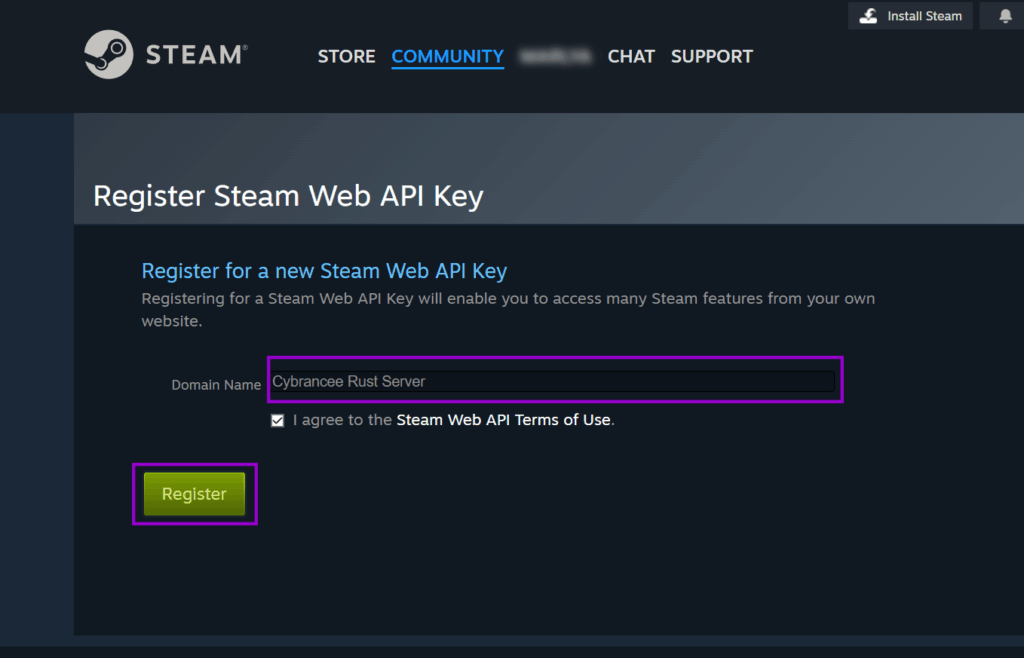Click the 'Domain Name' label

click(x=216, y=385)
